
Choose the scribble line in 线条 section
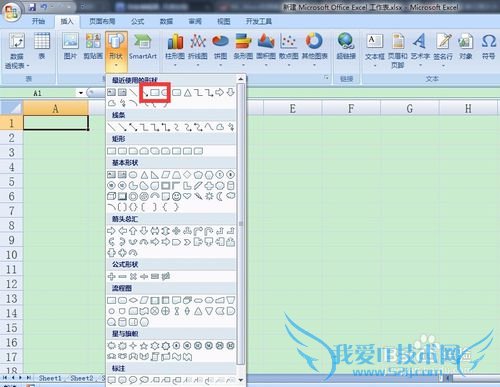tap(231, 127)
